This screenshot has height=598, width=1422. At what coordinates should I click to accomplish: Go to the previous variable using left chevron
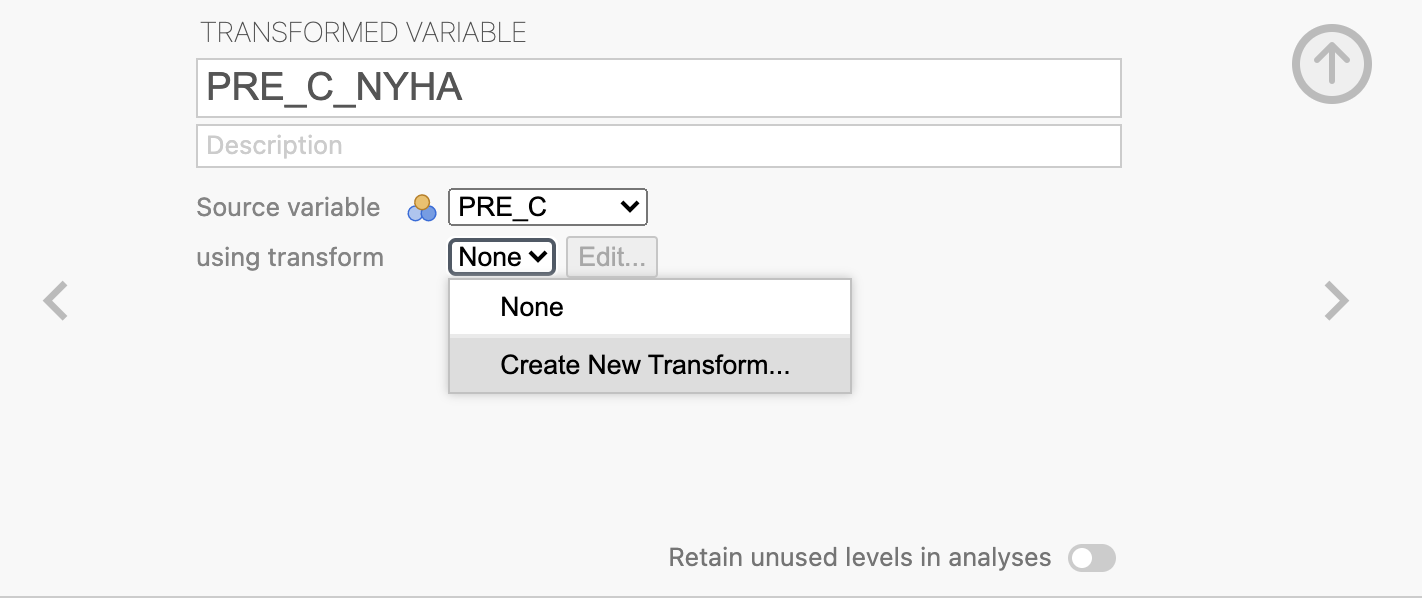point(56,301)
